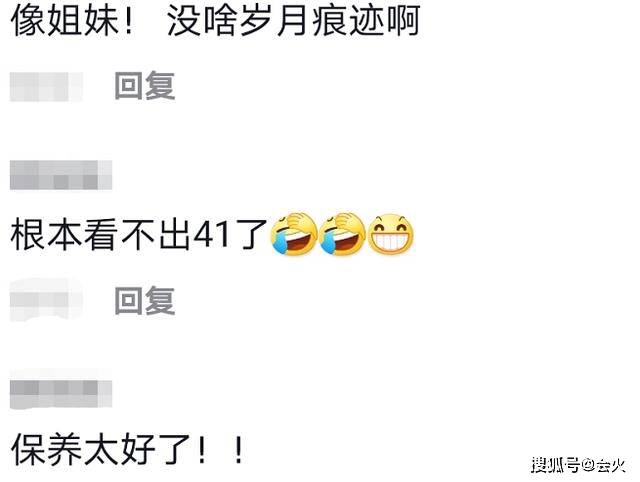640x482 pixels.
Task: Click first laughing-crying emoji after 41了
Action: [x=293, y=235]
